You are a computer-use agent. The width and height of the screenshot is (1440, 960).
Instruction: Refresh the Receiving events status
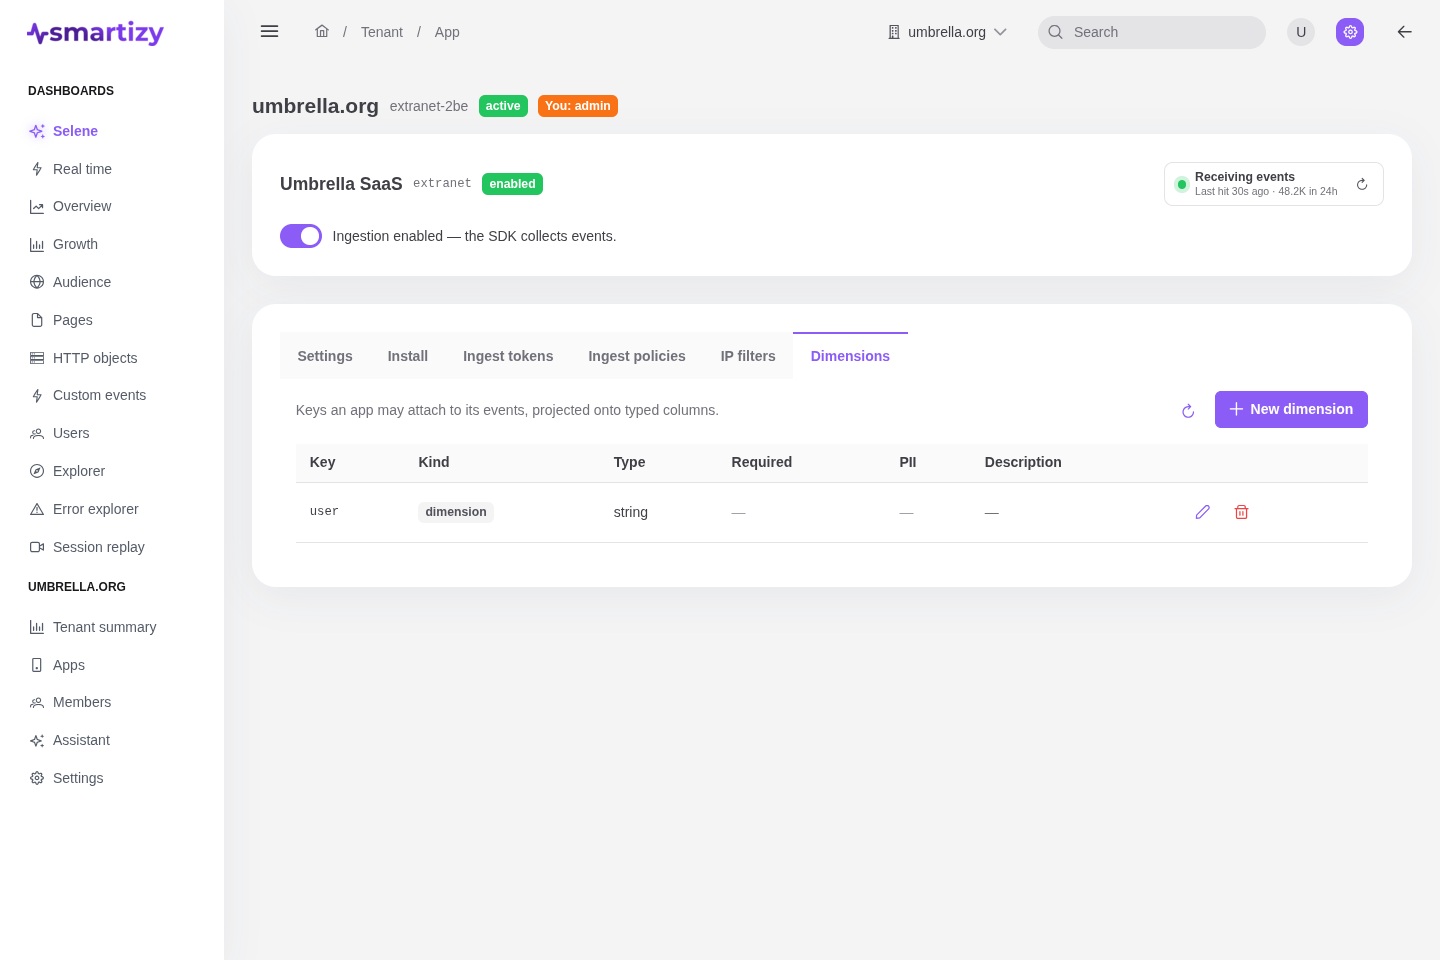pos(1362,184)
